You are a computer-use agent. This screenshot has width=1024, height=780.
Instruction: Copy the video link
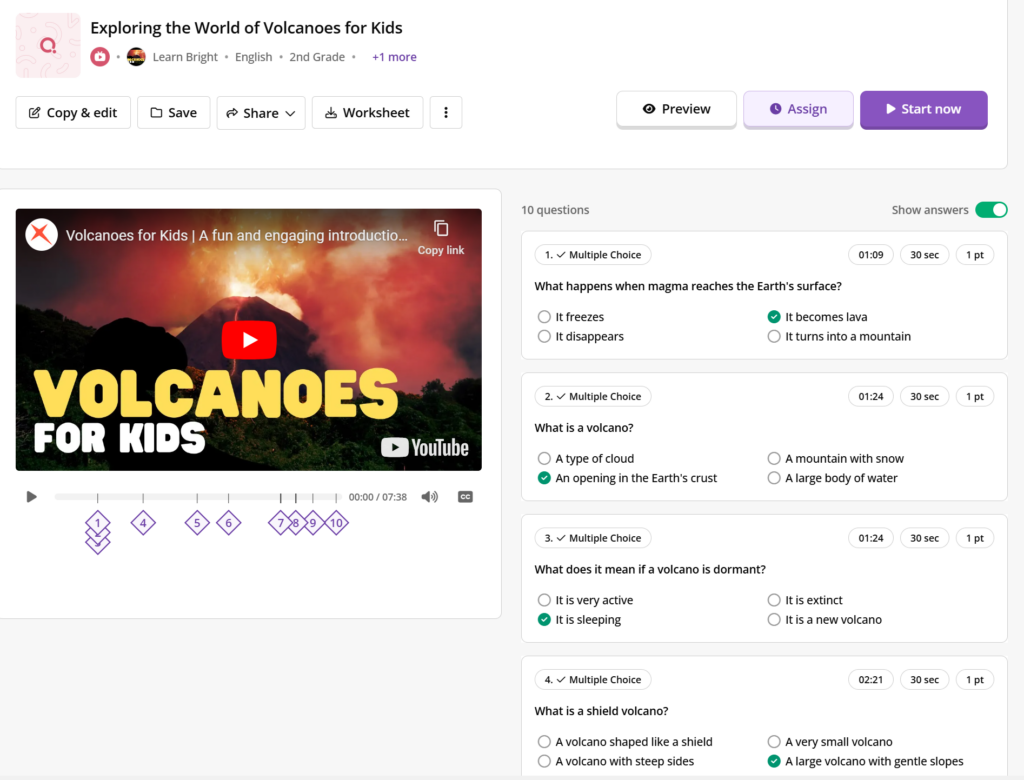coord(440,236)
